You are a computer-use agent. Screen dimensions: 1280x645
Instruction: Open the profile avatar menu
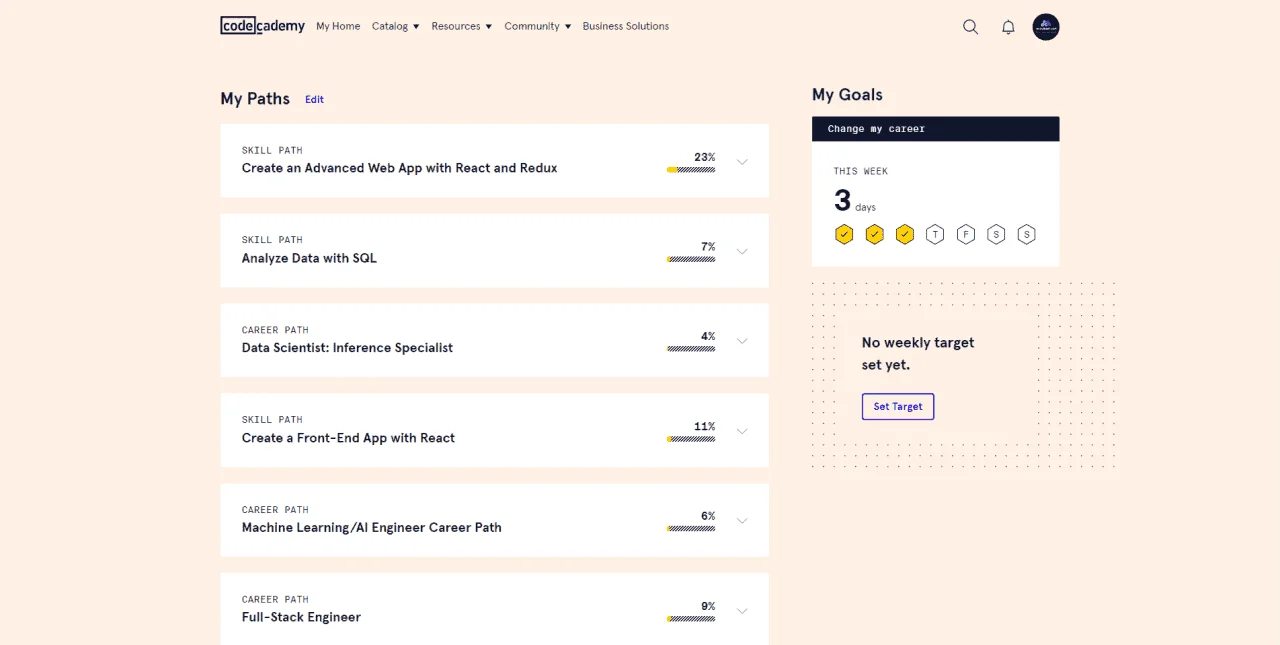[x=1046, y=27]
